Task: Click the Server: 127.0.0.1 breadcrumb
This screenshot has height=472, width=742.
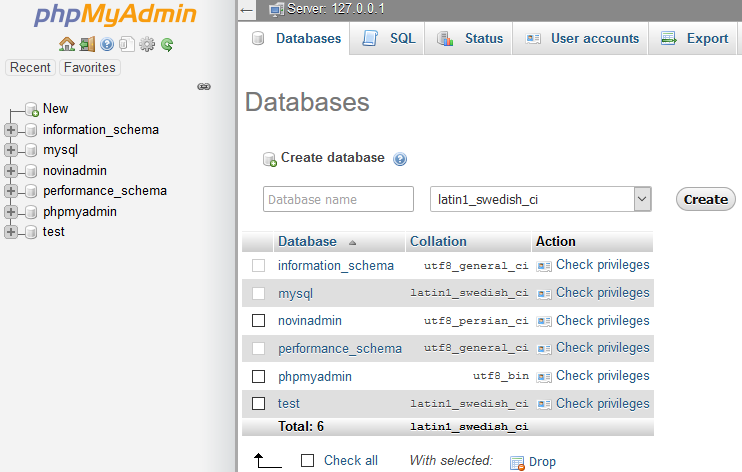Action: 336,9
